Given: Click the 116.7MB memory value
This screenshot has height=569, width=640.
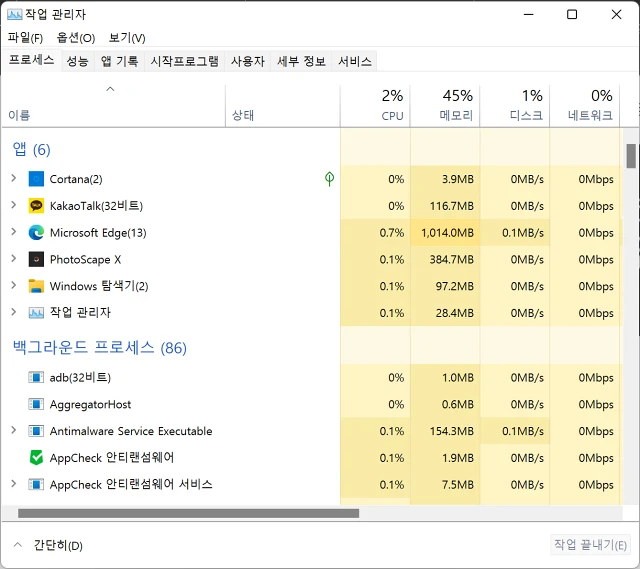Looking at the screenshot, I should [x=451, y=206].
